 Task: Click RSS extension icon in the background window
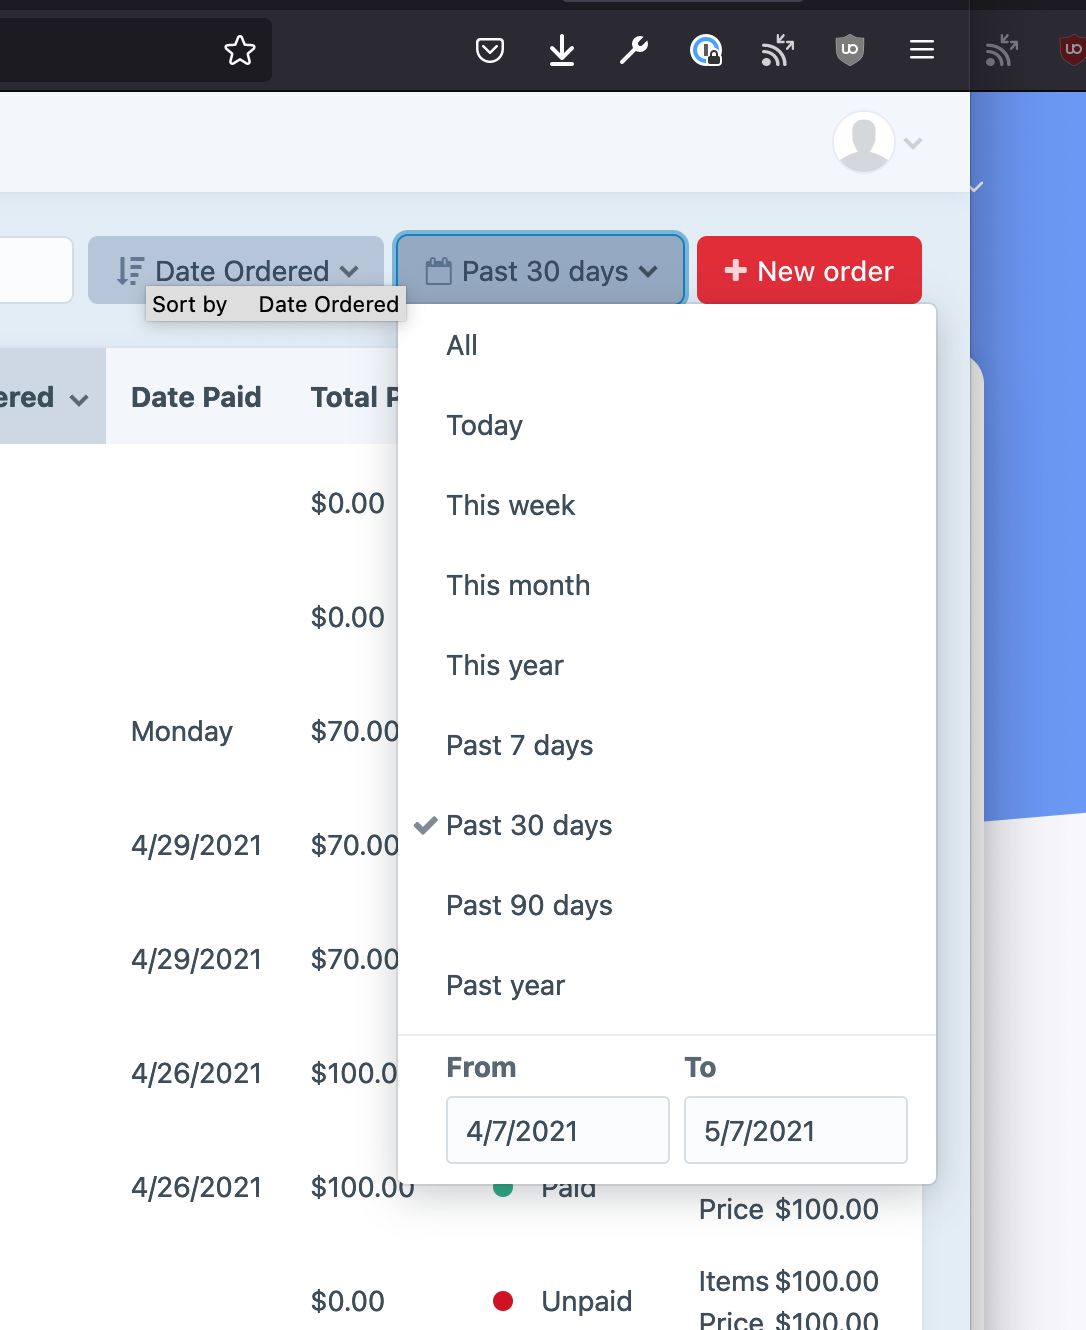[x=1001, y=50]
